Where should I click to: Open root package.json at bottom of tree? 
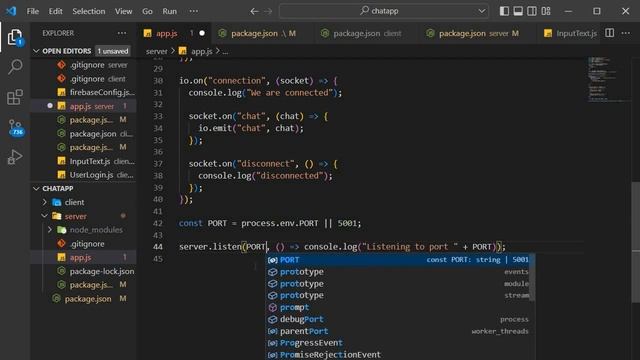pos(84,299)
